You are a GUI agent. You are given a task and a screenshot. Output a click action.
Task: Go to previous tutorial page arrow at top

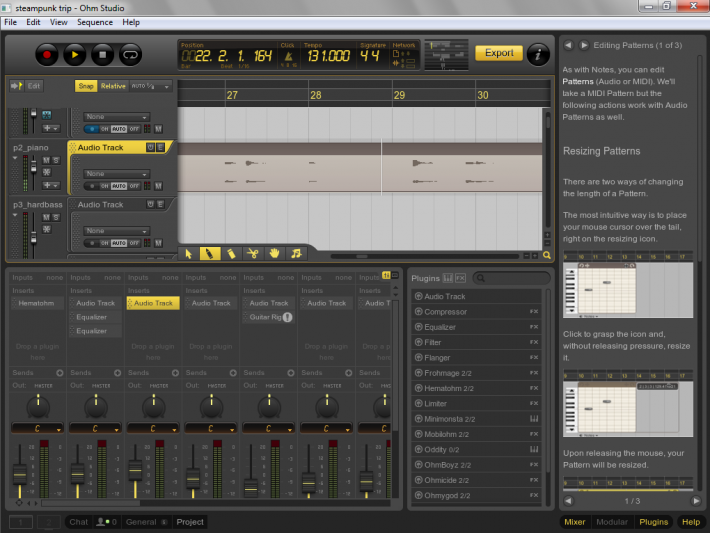pyautogui.click(x=569, y=45)
